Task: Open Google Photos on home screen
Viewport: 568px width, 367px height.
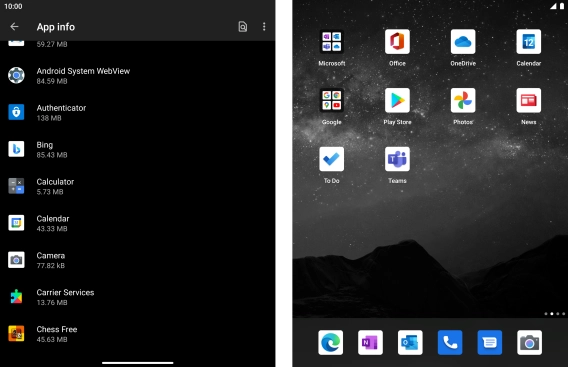Action: pos(463,100)
